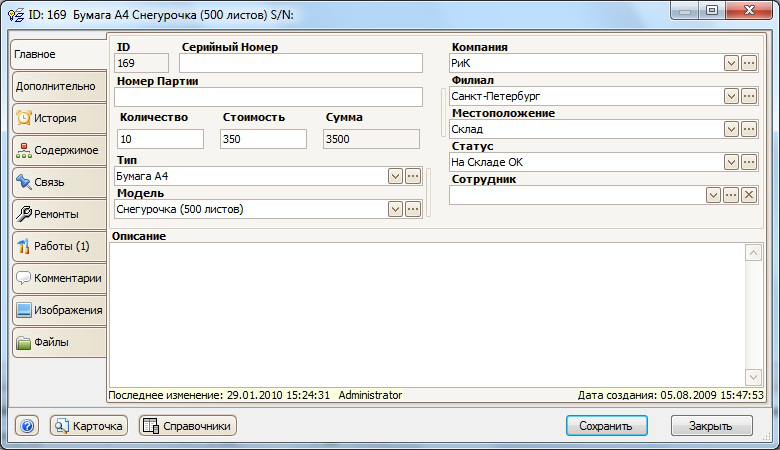Open the Содержимое tab
780x450 pixels.
[59, 150]
